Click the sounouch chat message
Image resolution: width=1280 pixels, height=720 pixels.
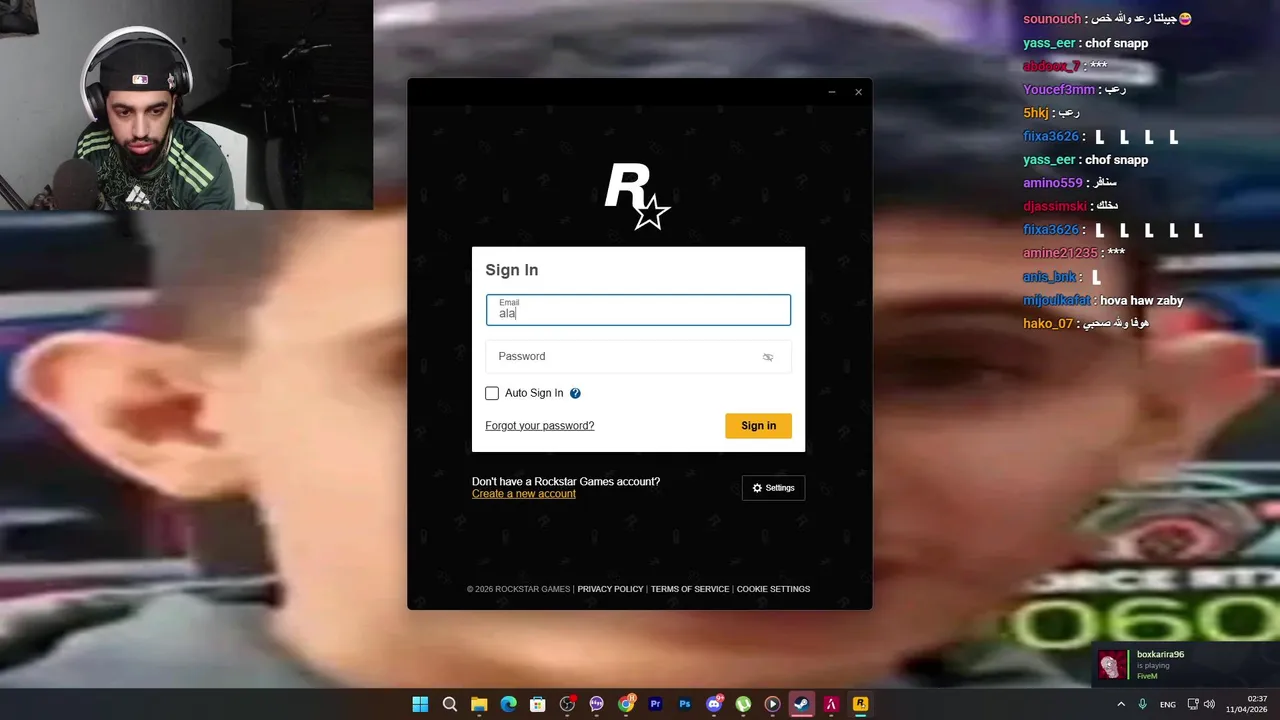(1107, 19)
